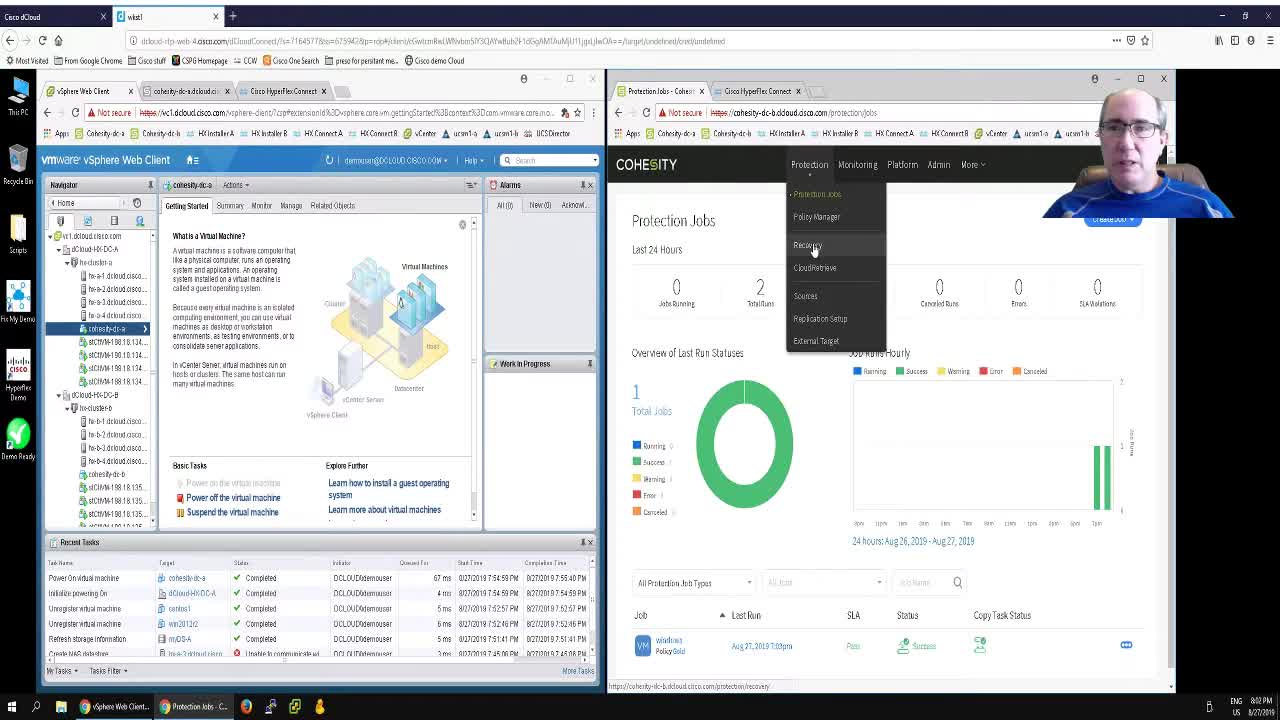
Task: Collapse dCloud-HX-DC-A datacenter node
Action: coord(59,250)
